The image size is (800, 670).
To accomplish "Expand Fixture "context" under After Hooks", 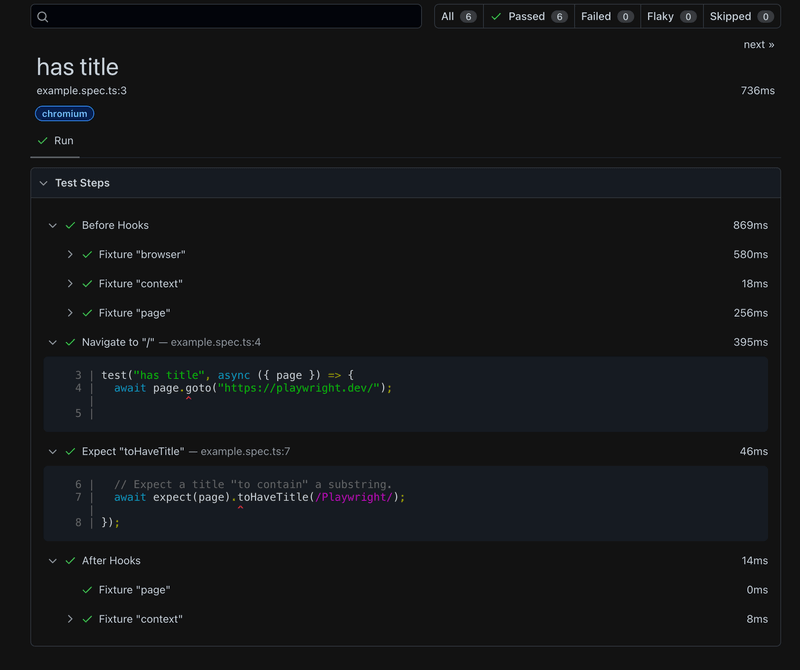I will click(70, 619).
